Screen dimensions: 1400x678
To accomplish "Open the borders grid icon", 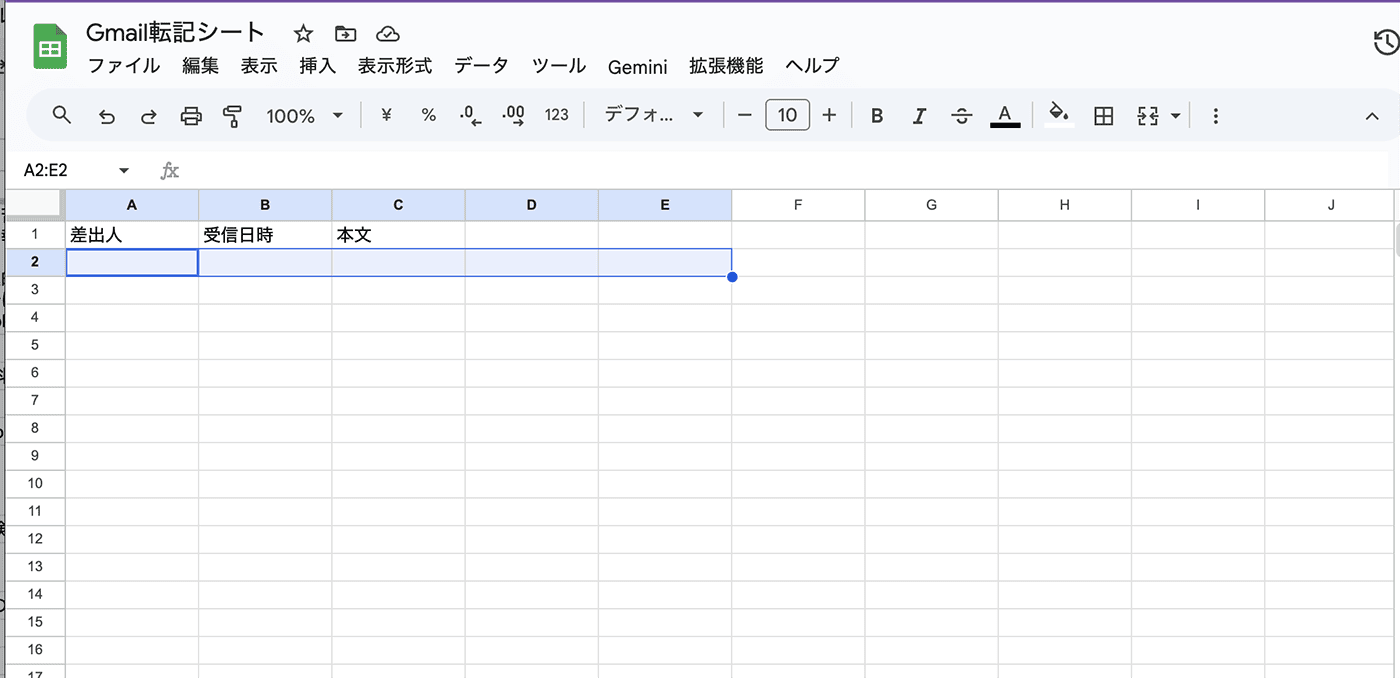I will point(1104,116).
